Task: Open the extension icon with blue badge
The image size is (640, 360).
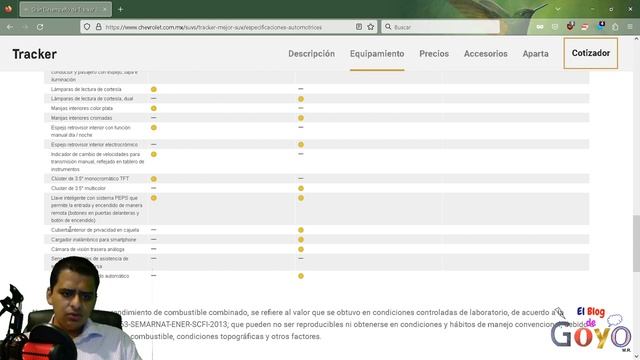Action: (x=600, y=26)
